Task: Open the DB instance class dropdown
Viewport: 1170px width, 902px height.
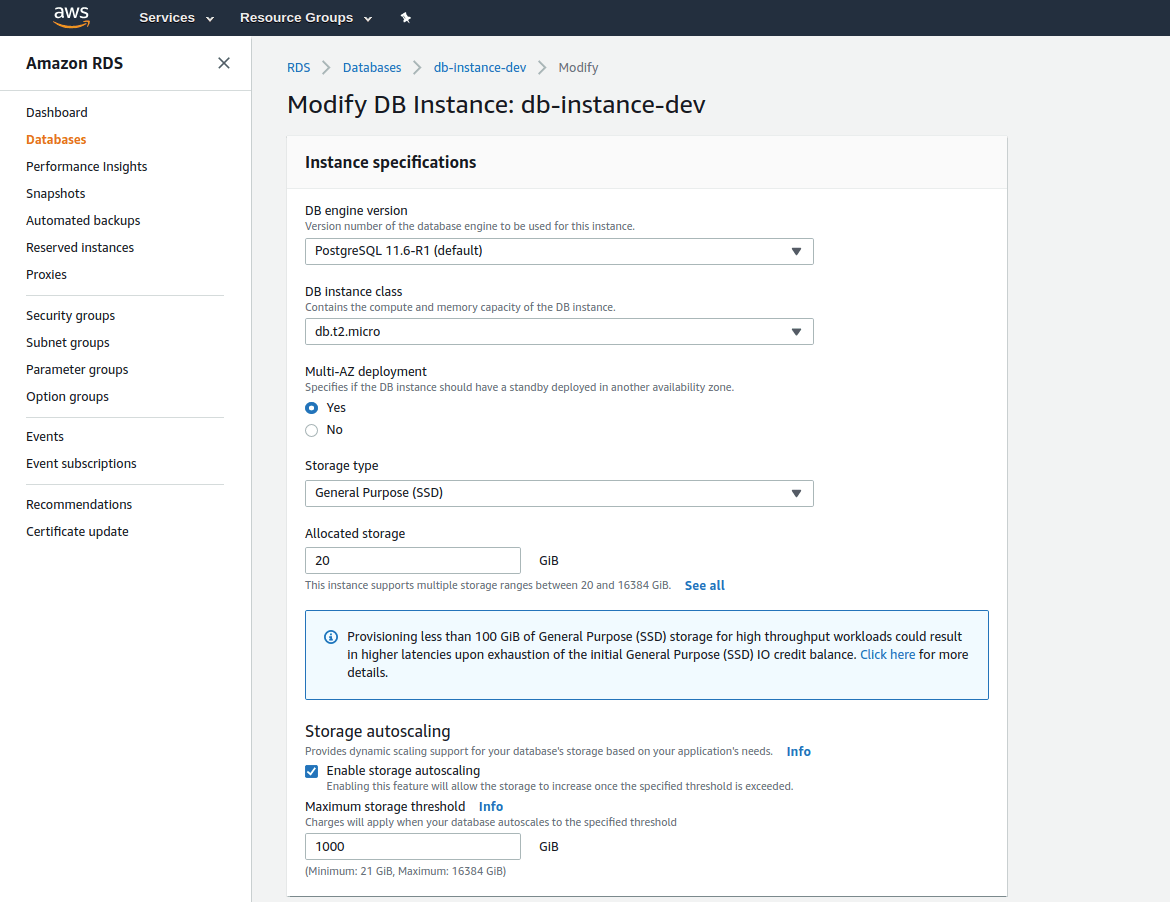Action: [x=797, y=331]
